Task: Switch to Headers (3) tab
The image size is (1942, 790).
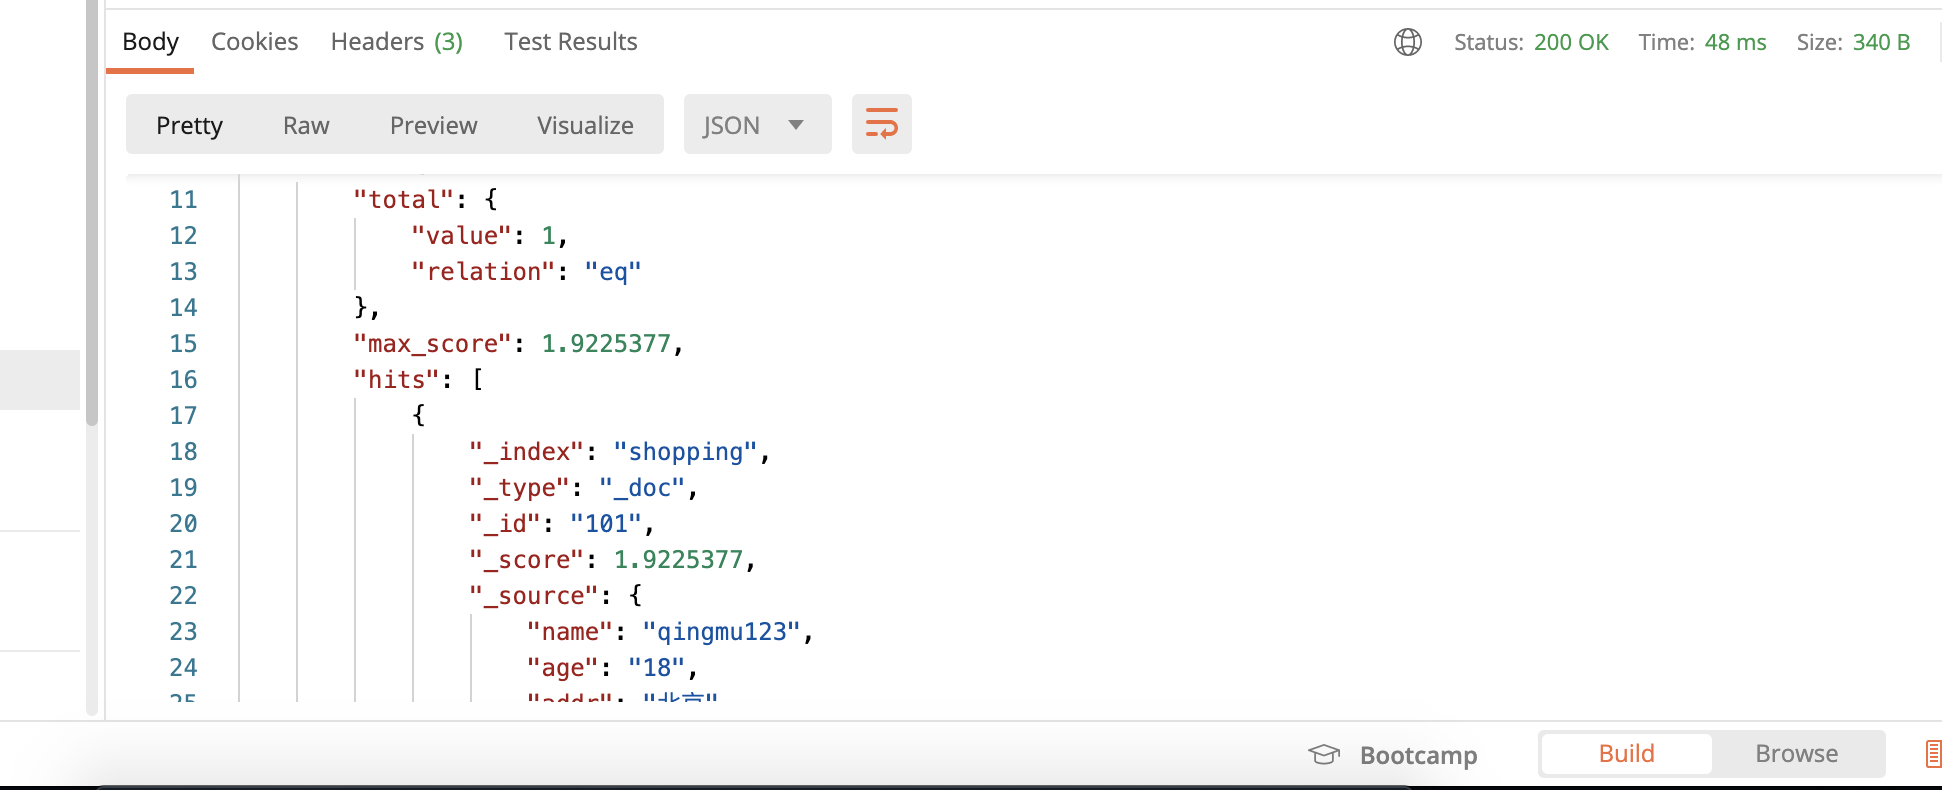Action: tap(396, 42)
